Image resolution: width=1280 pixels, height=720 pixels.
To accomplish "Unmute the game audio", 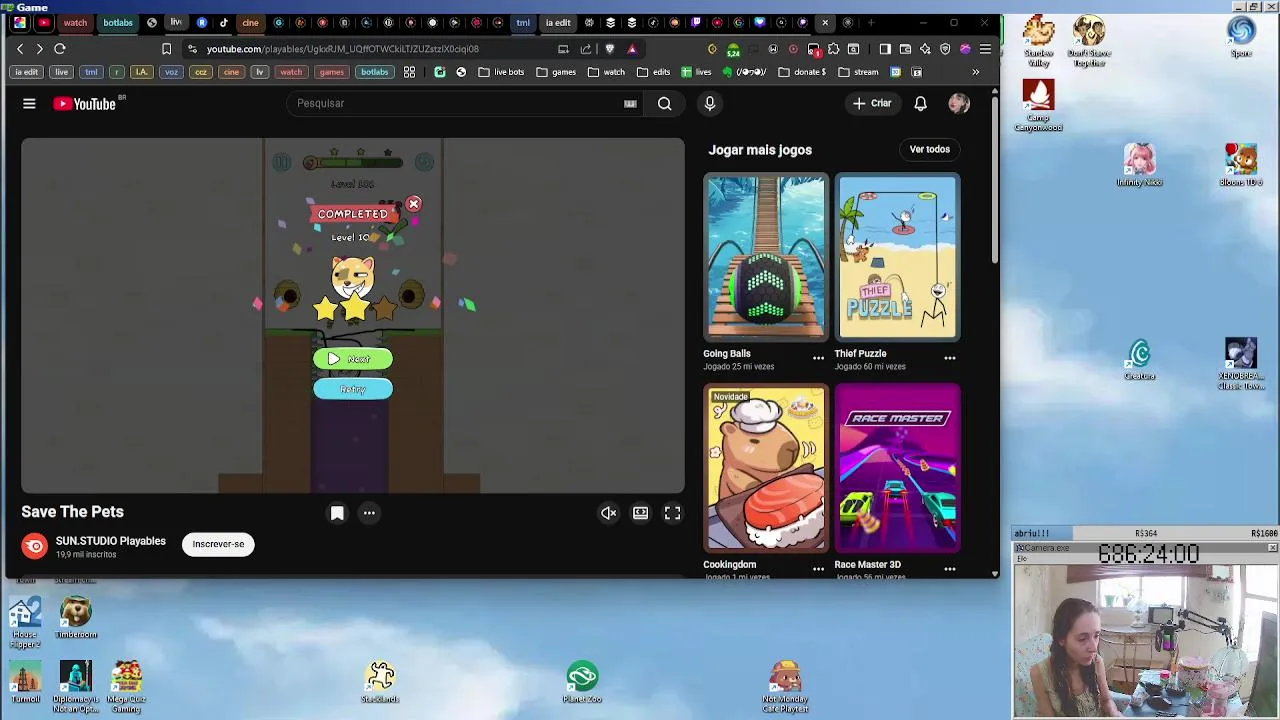I will pos(609,513).
